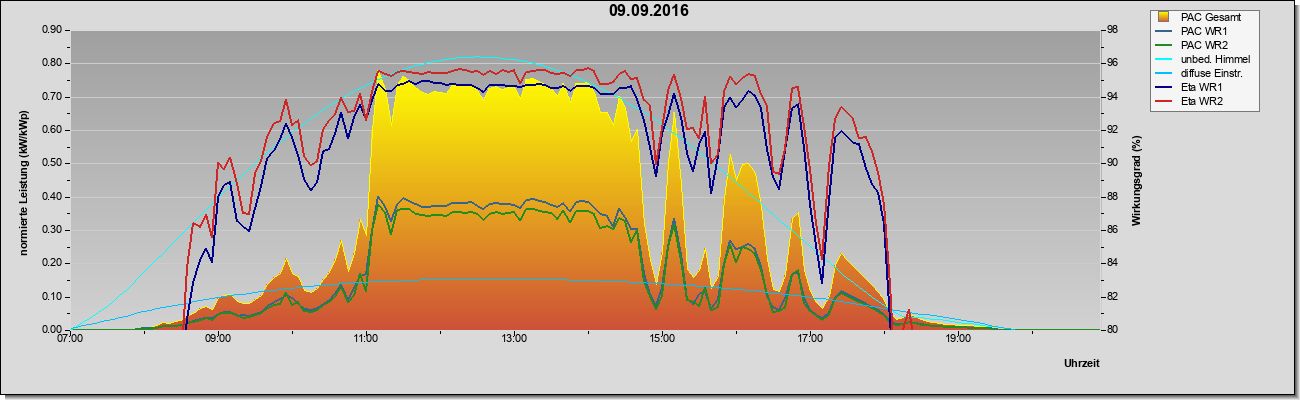Click the 11:00 time axis label
The width and height of the screenshot is (1300, 400).
[366, 338]
